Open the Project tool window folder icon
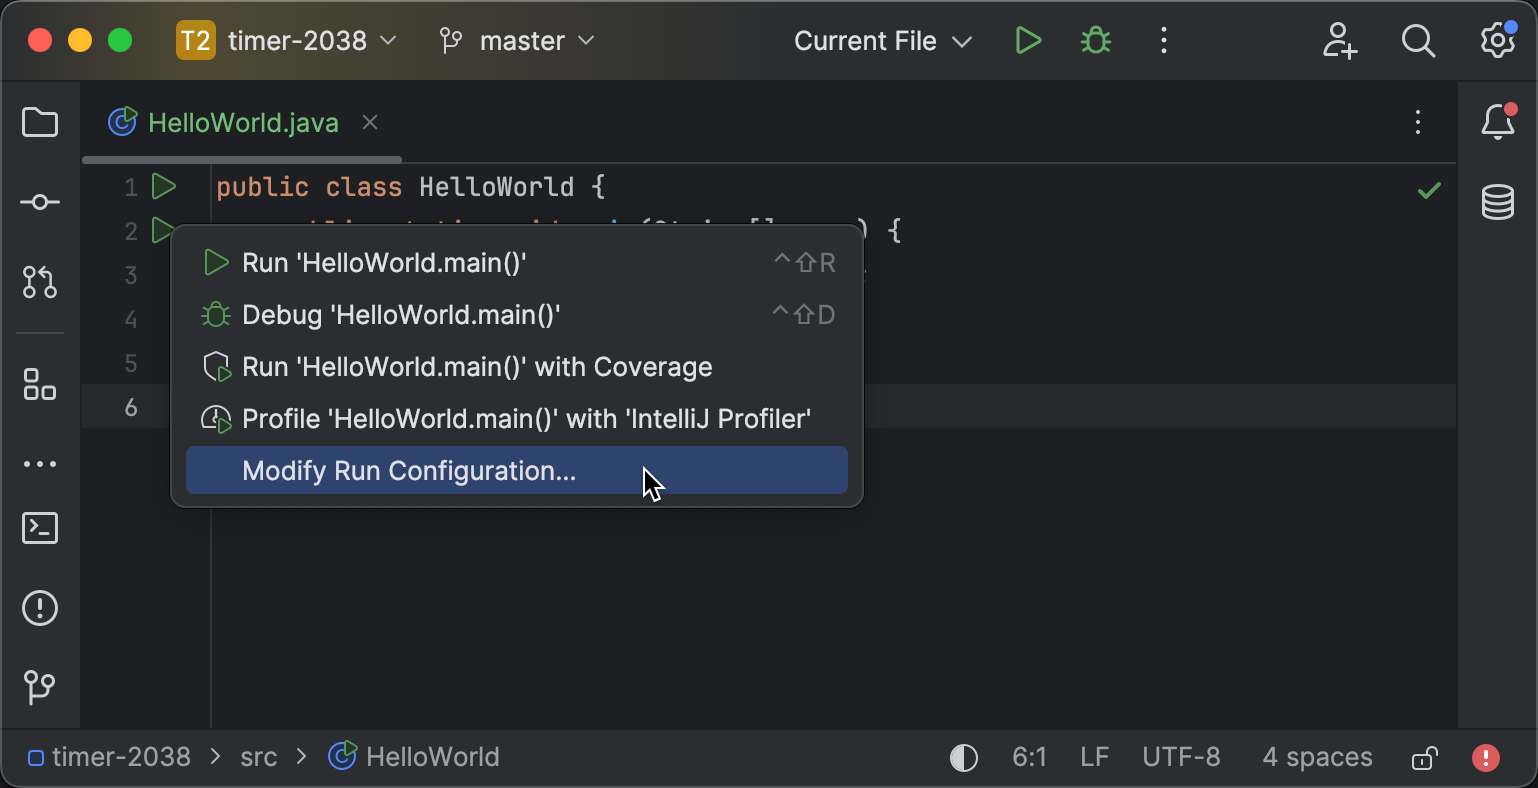 pyautogui.click(x=39, y=122)
